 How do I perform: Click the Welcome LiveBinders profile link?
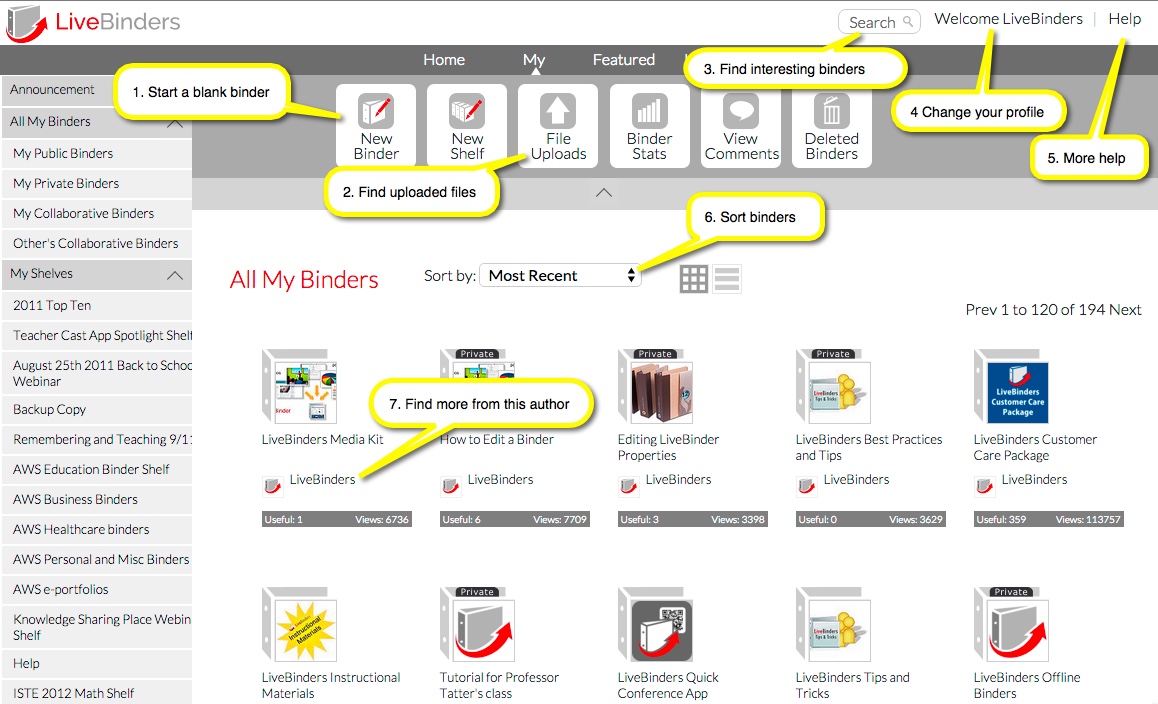1008,19
